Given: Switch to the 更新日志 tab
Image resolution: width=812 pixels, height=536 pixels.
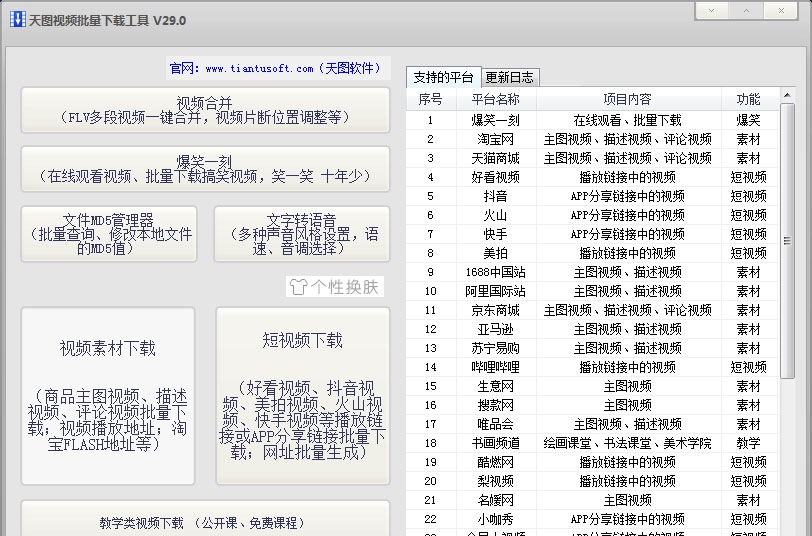Looking at the screenshot, I should 509,77.
